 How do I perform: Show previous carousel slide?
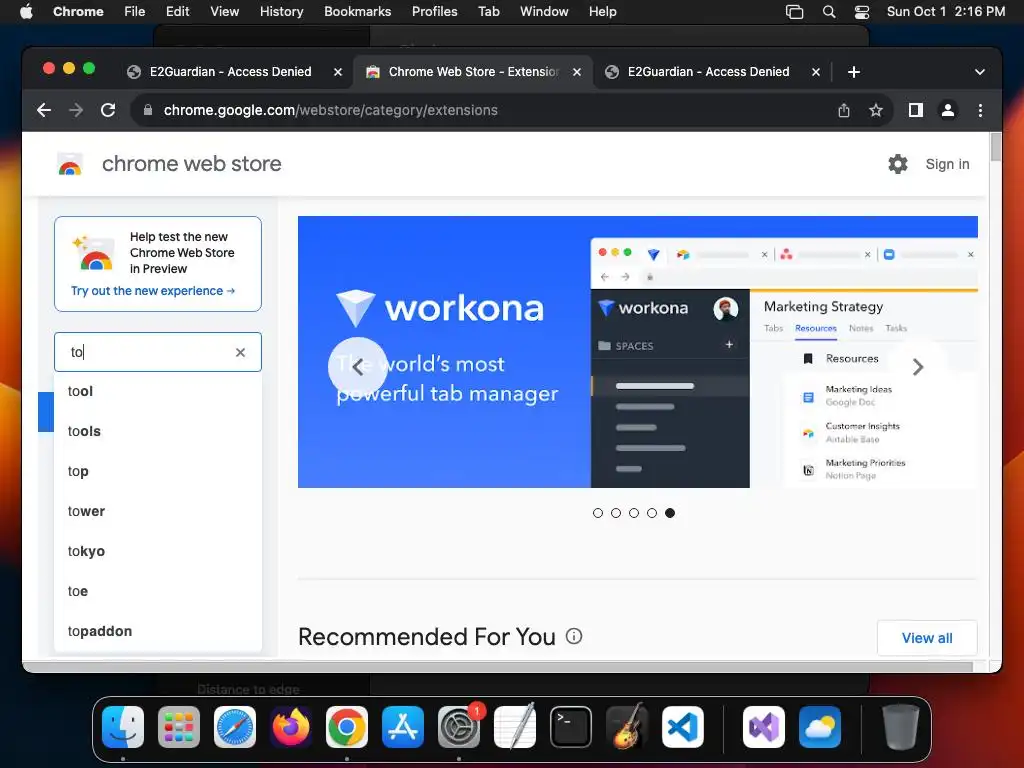(x=357, y=367)
